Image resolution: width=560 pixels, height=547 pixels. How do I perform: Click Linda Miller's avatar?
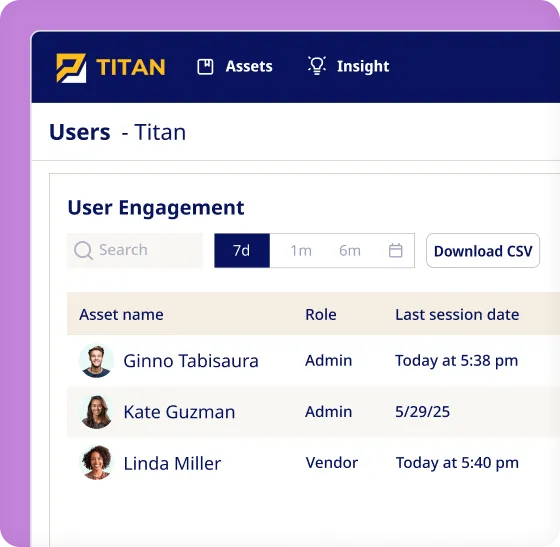click(x=96, y=463)
